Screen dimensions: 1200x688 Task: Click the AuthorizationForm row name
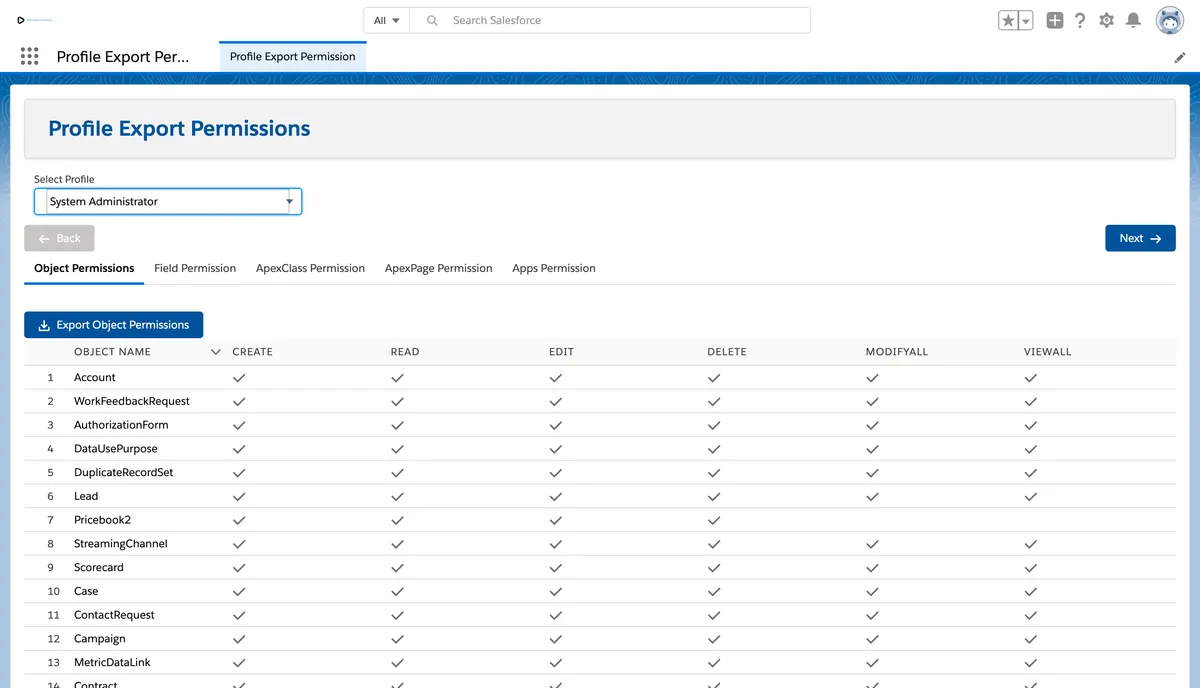121,425
